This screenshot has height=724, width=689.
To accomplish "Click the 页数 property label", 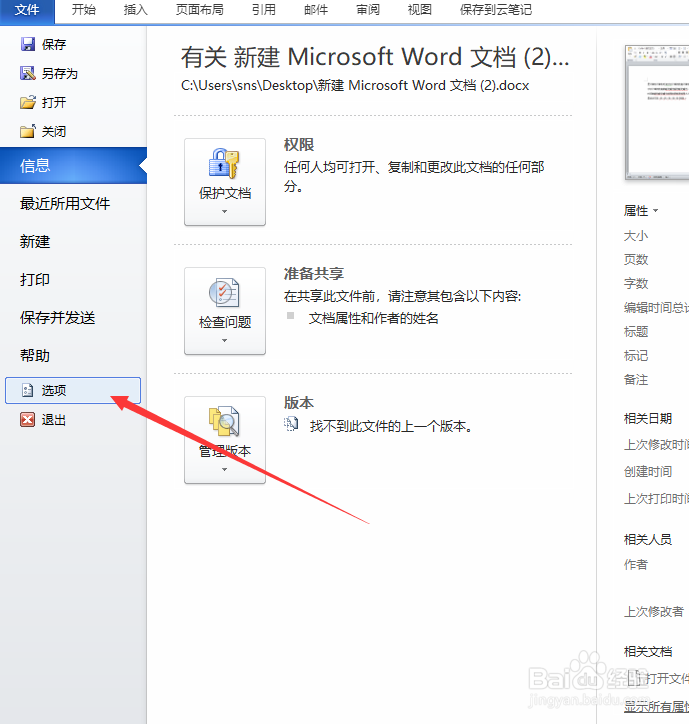I will [636, 259].
